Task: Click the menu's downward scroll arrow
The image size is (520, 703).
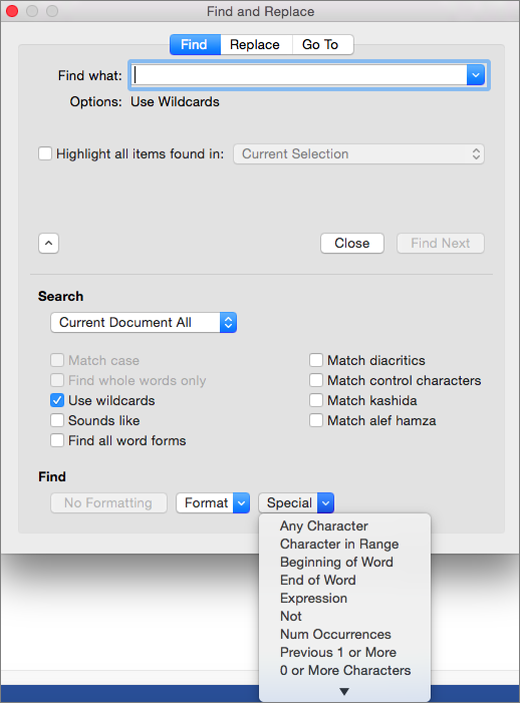Action: click(344, 691)
